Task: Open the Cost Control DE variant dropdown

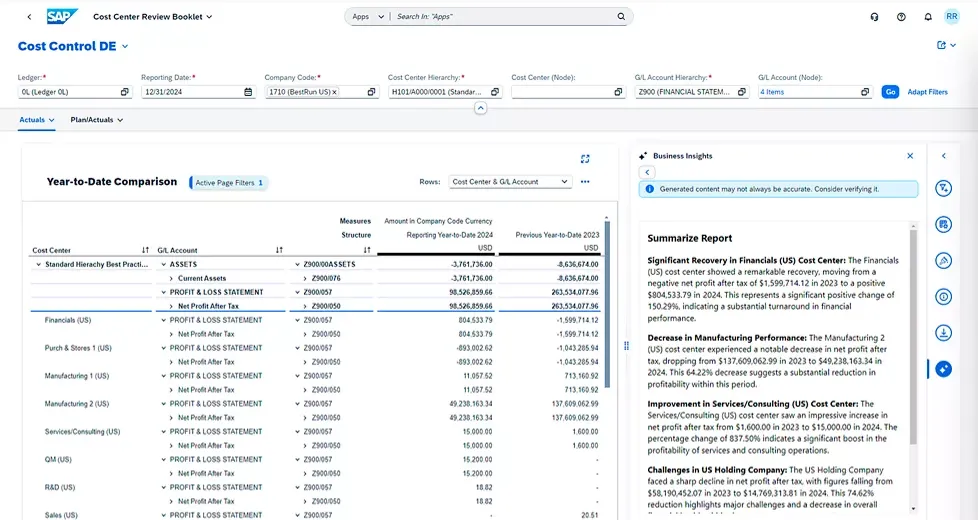Action: [125, 46]
